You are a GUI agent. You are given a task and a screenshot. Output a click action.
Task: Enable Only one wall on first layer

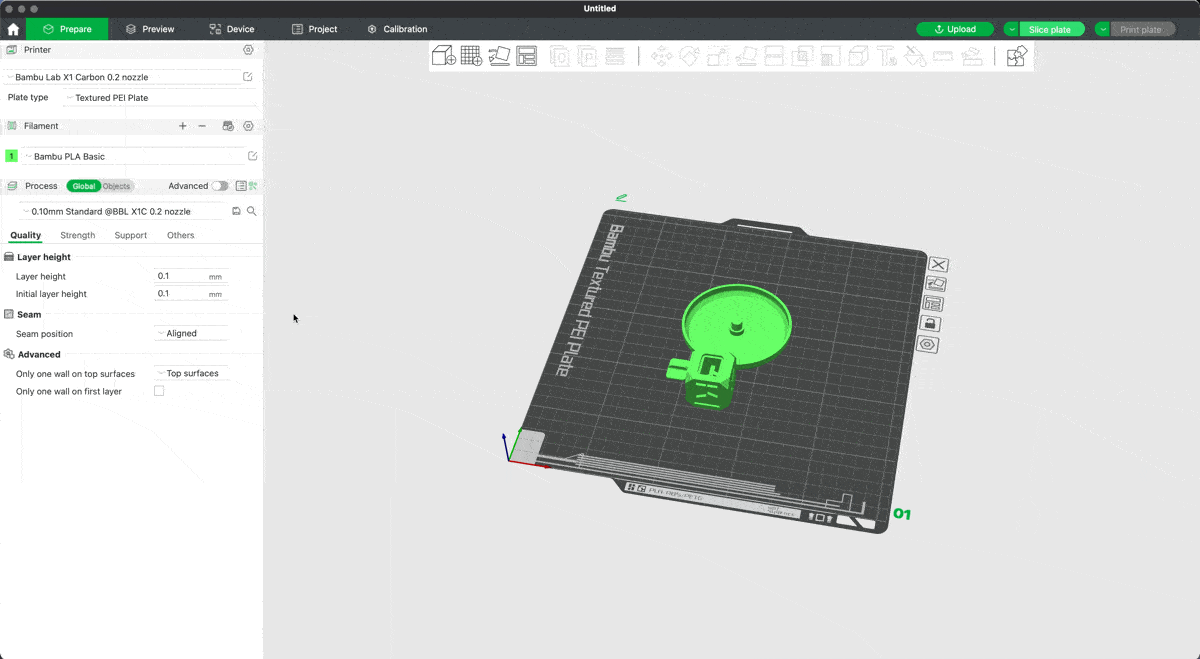[159, 391]
